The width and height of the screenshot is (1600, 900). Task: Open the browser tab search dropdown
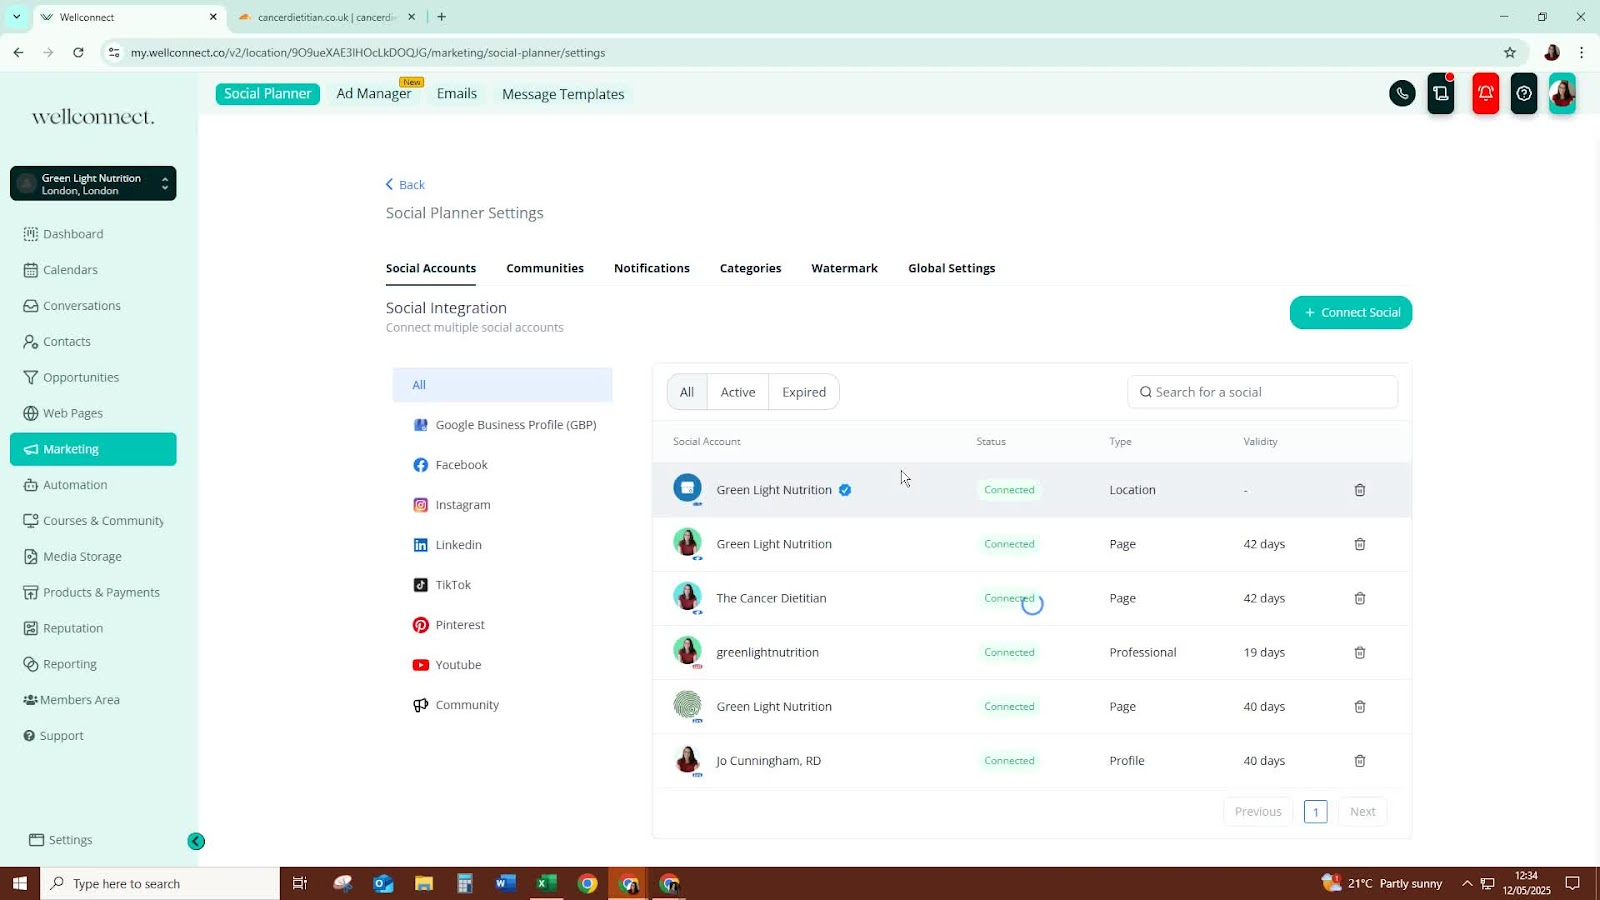click(16, 17)
